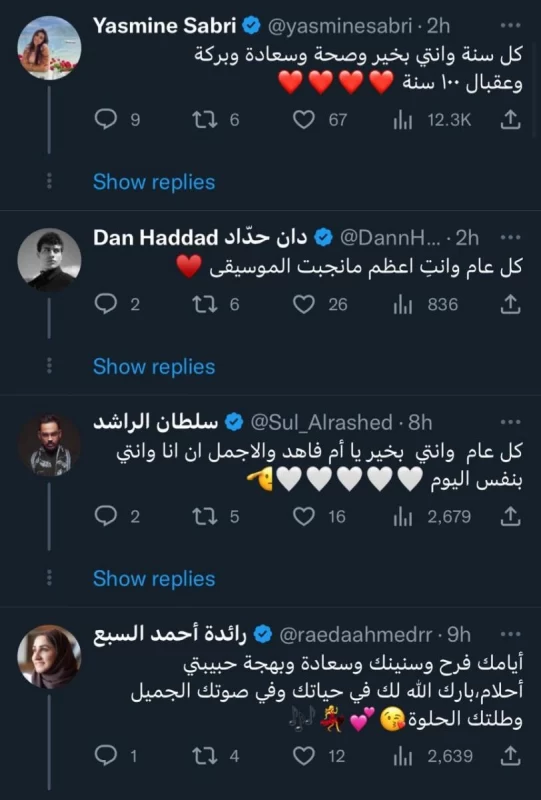Open @yasminesabri profile handle
This screenshot has width=541, height=800.
tap(339, 26)
